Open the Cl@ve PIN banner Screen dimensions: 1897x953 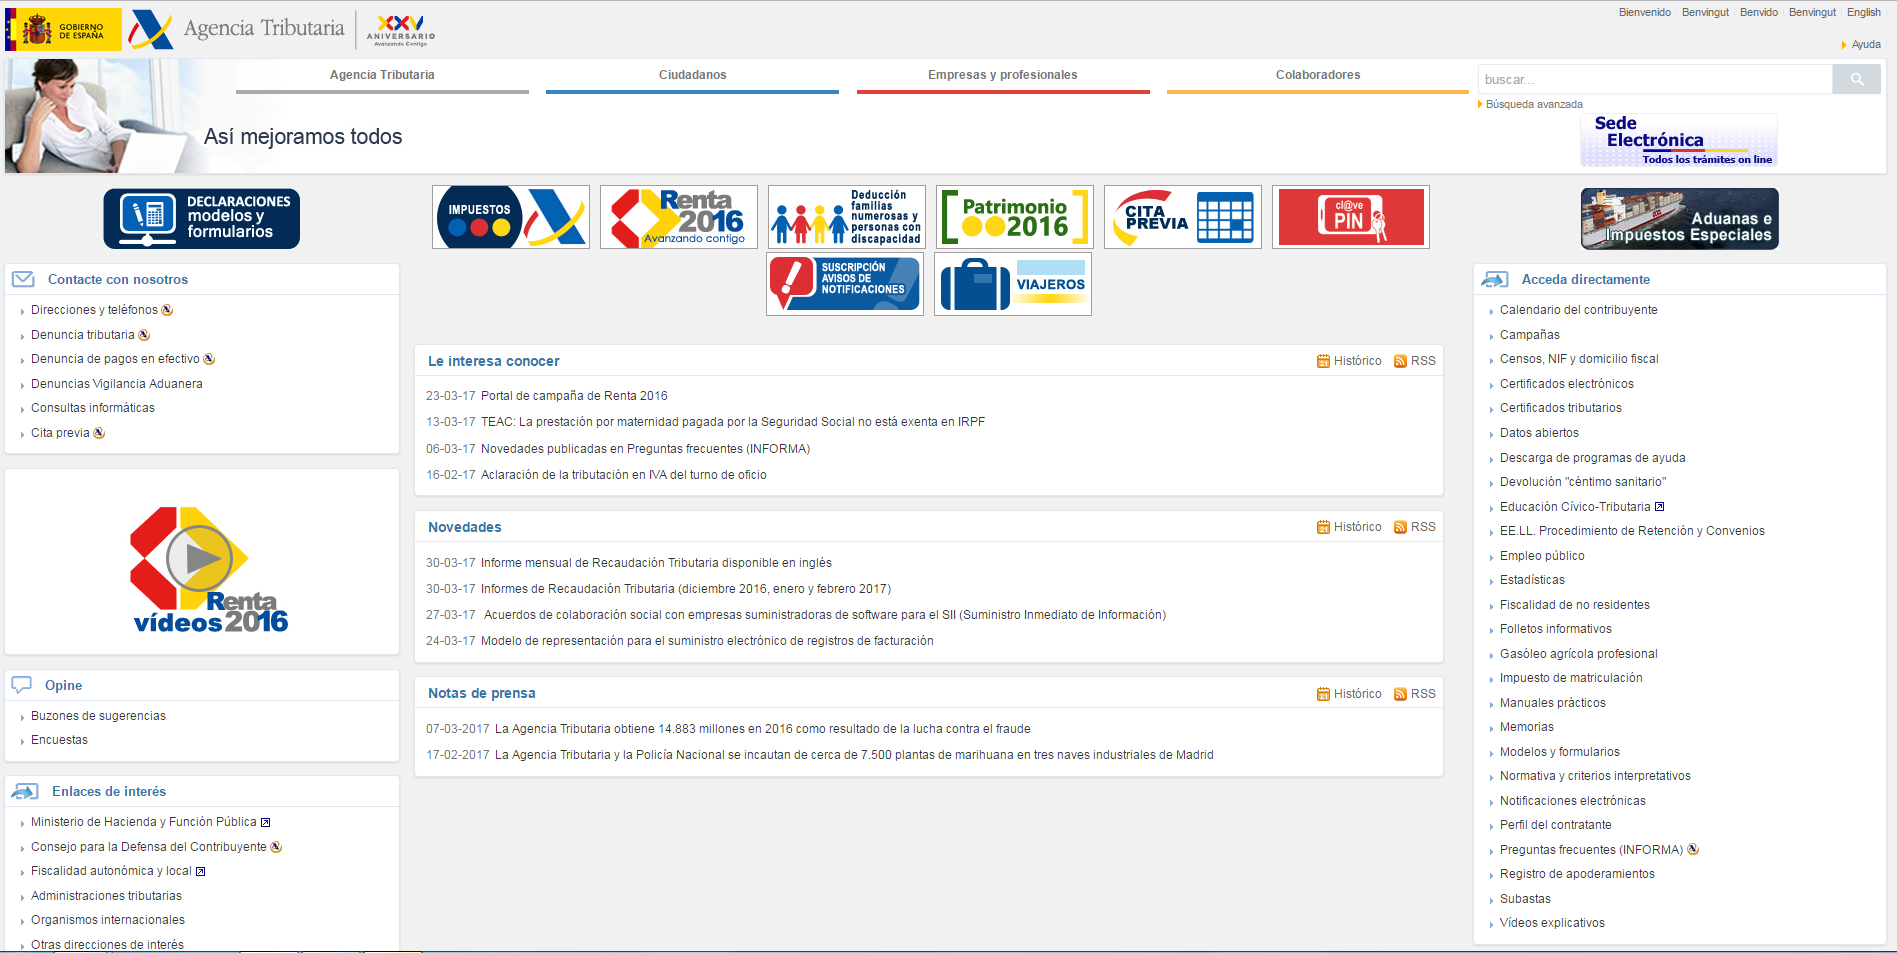(x=1351, y=217)
